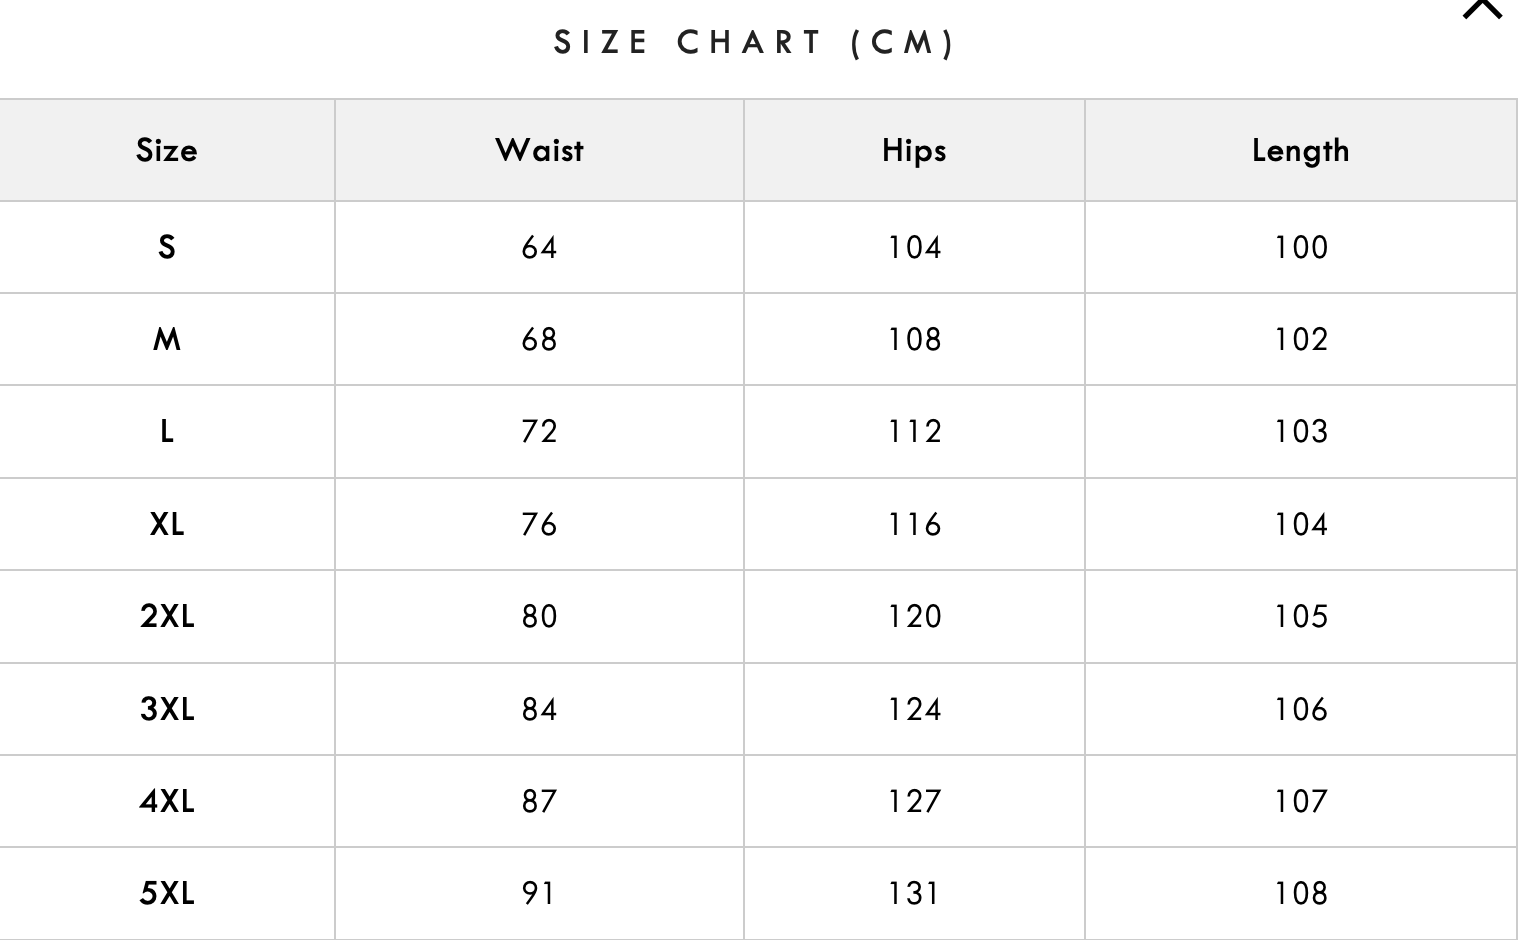1520x940 pixels.
Task: Select the hips value 124
Action: coord(914,709)
